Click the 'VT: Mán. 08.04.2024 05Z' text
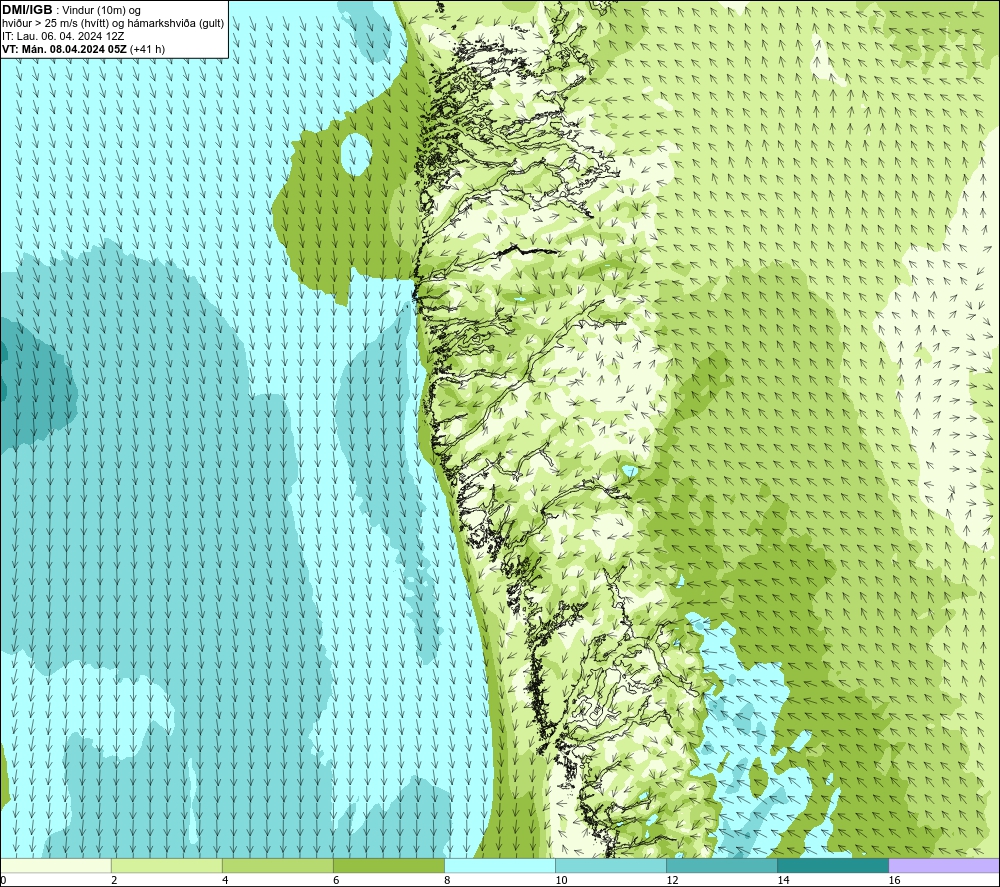 (x=64, y=49)
